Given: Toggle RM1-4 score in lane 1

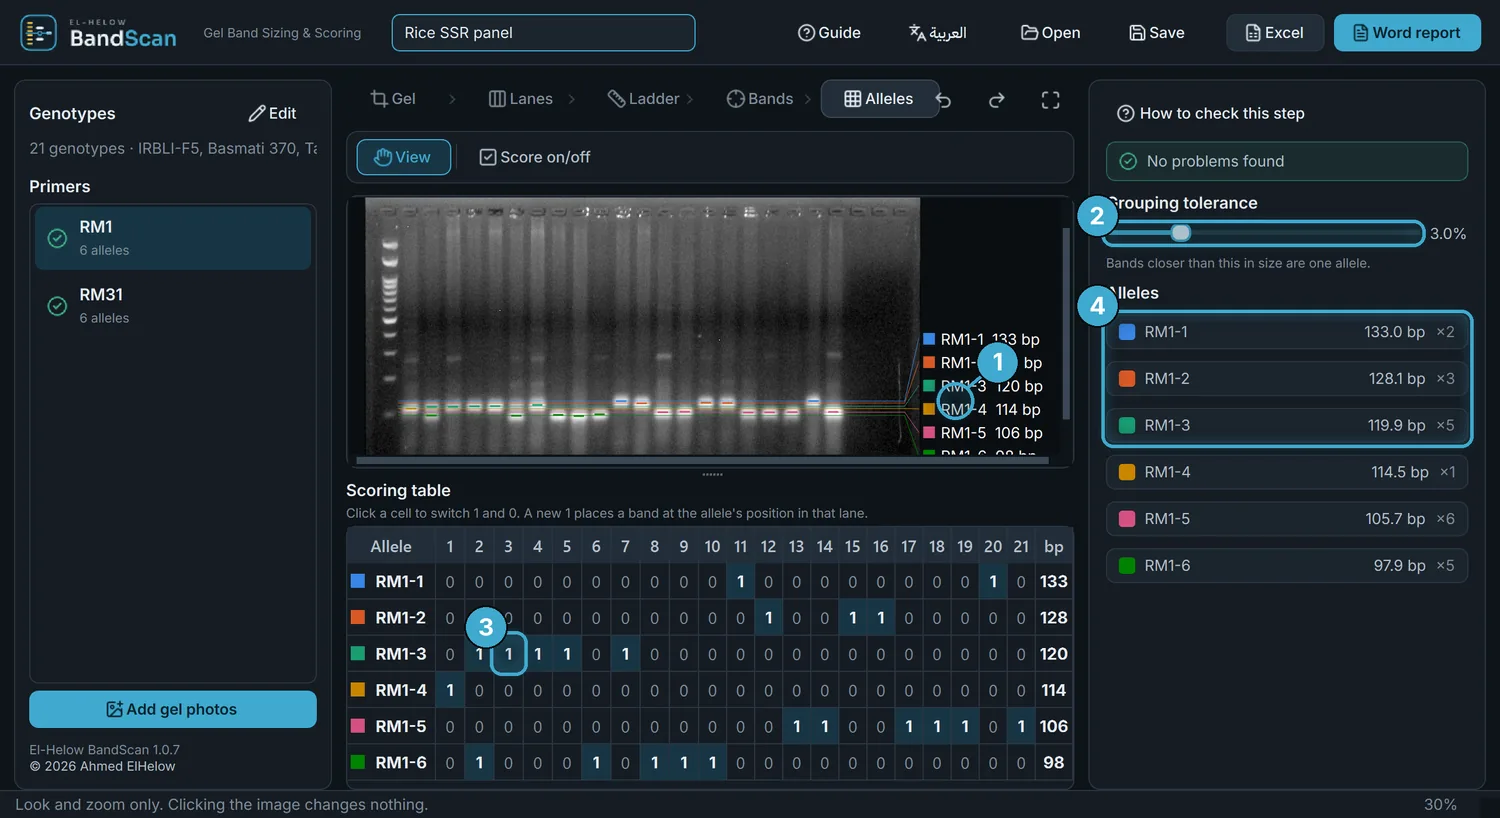Looking at the screenshot, I should 450,690.
